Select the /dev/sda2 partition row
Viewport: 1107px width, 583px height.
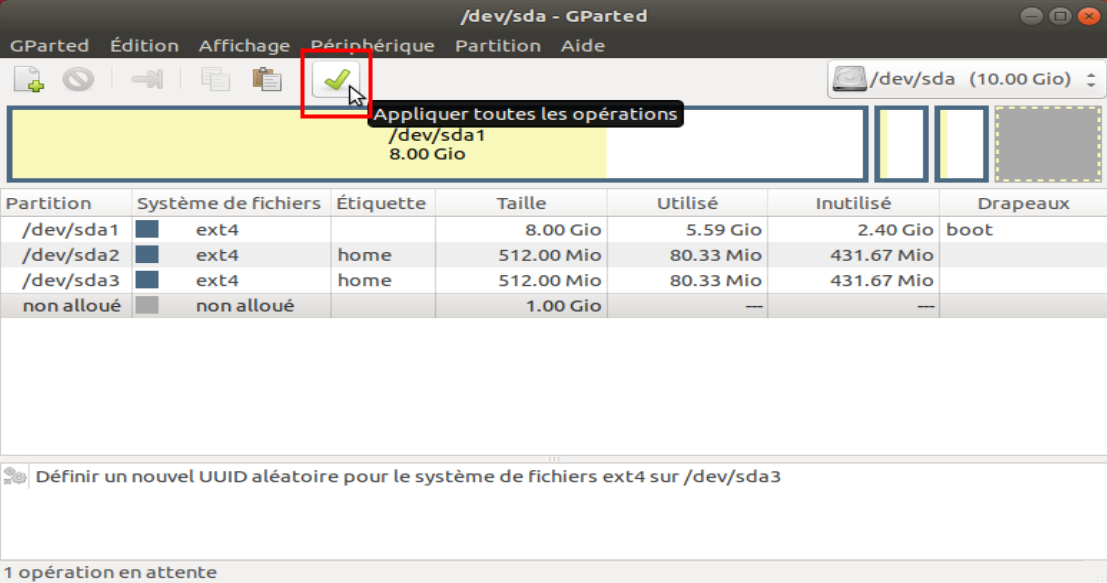pyautogui.click(x=70, y=255)
